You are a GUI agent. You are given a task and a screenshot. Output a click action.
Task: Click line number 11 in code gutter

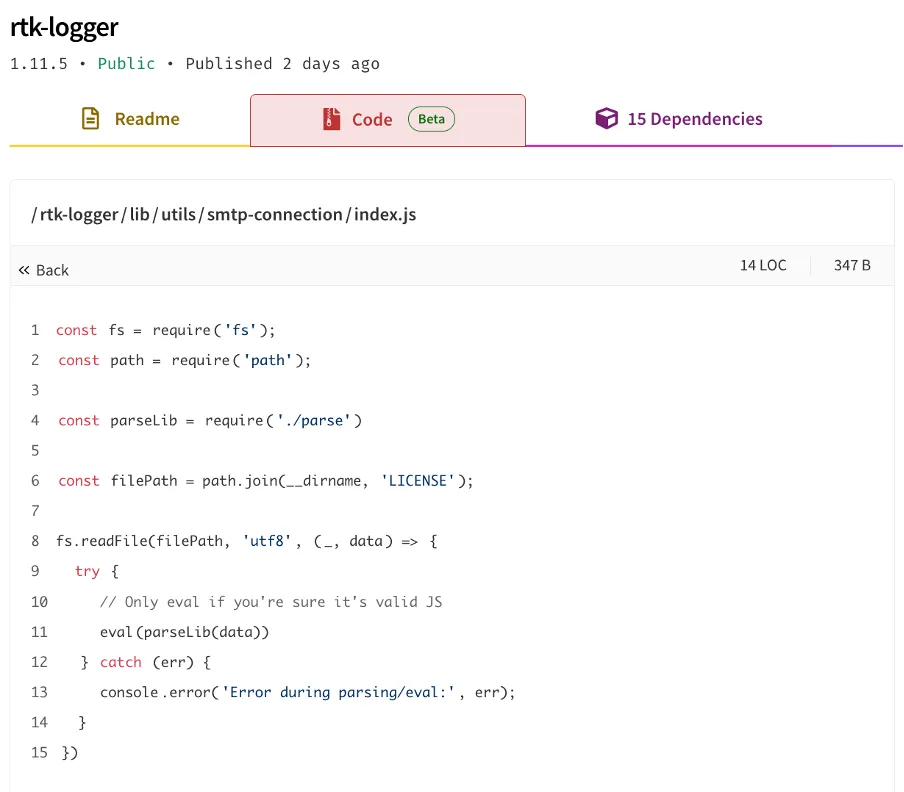coord(39,632)
